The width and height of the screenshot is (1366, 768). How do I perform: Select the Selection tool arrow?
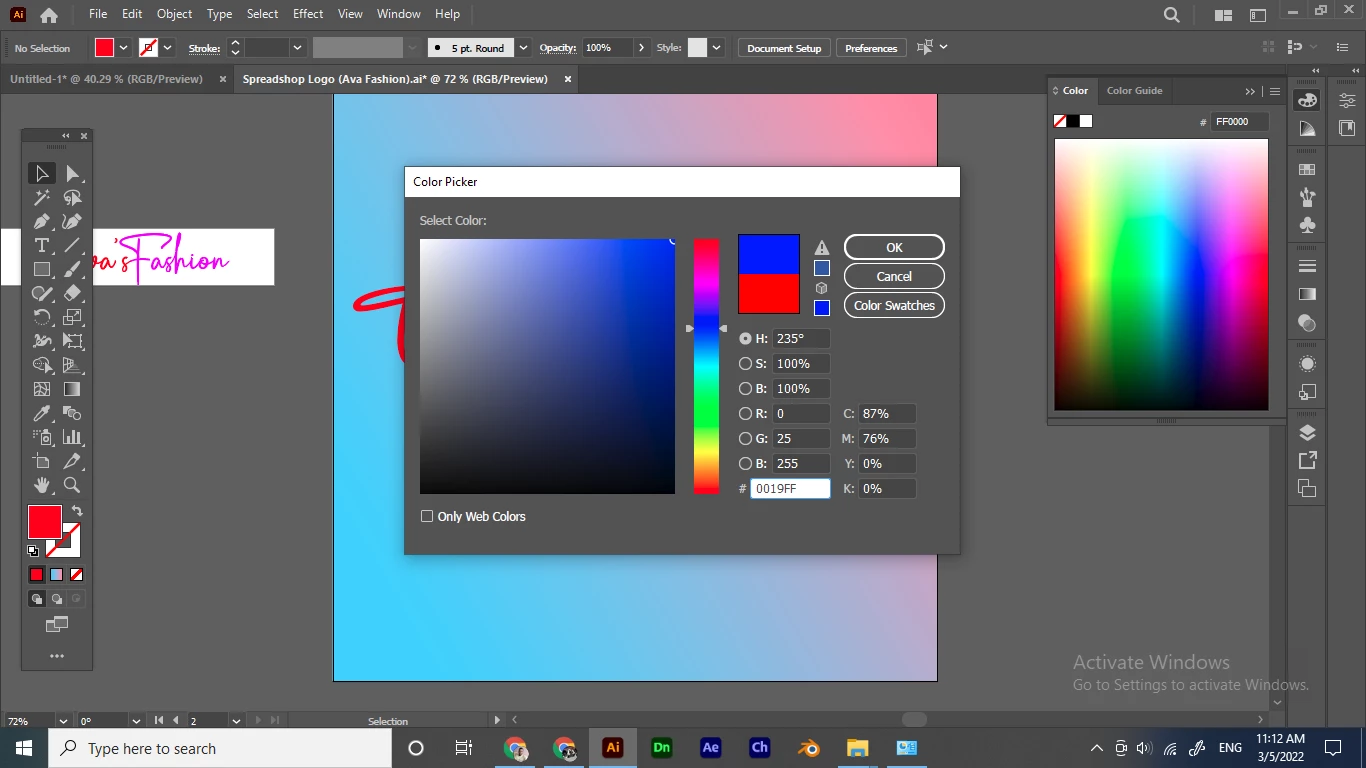[42, 174]
